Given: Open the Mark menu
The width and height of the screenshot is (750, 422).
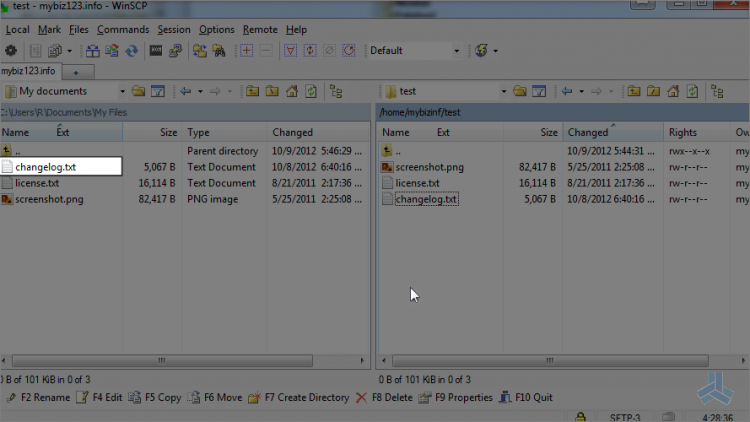Looking at the screenshot, I should (49, 30).
